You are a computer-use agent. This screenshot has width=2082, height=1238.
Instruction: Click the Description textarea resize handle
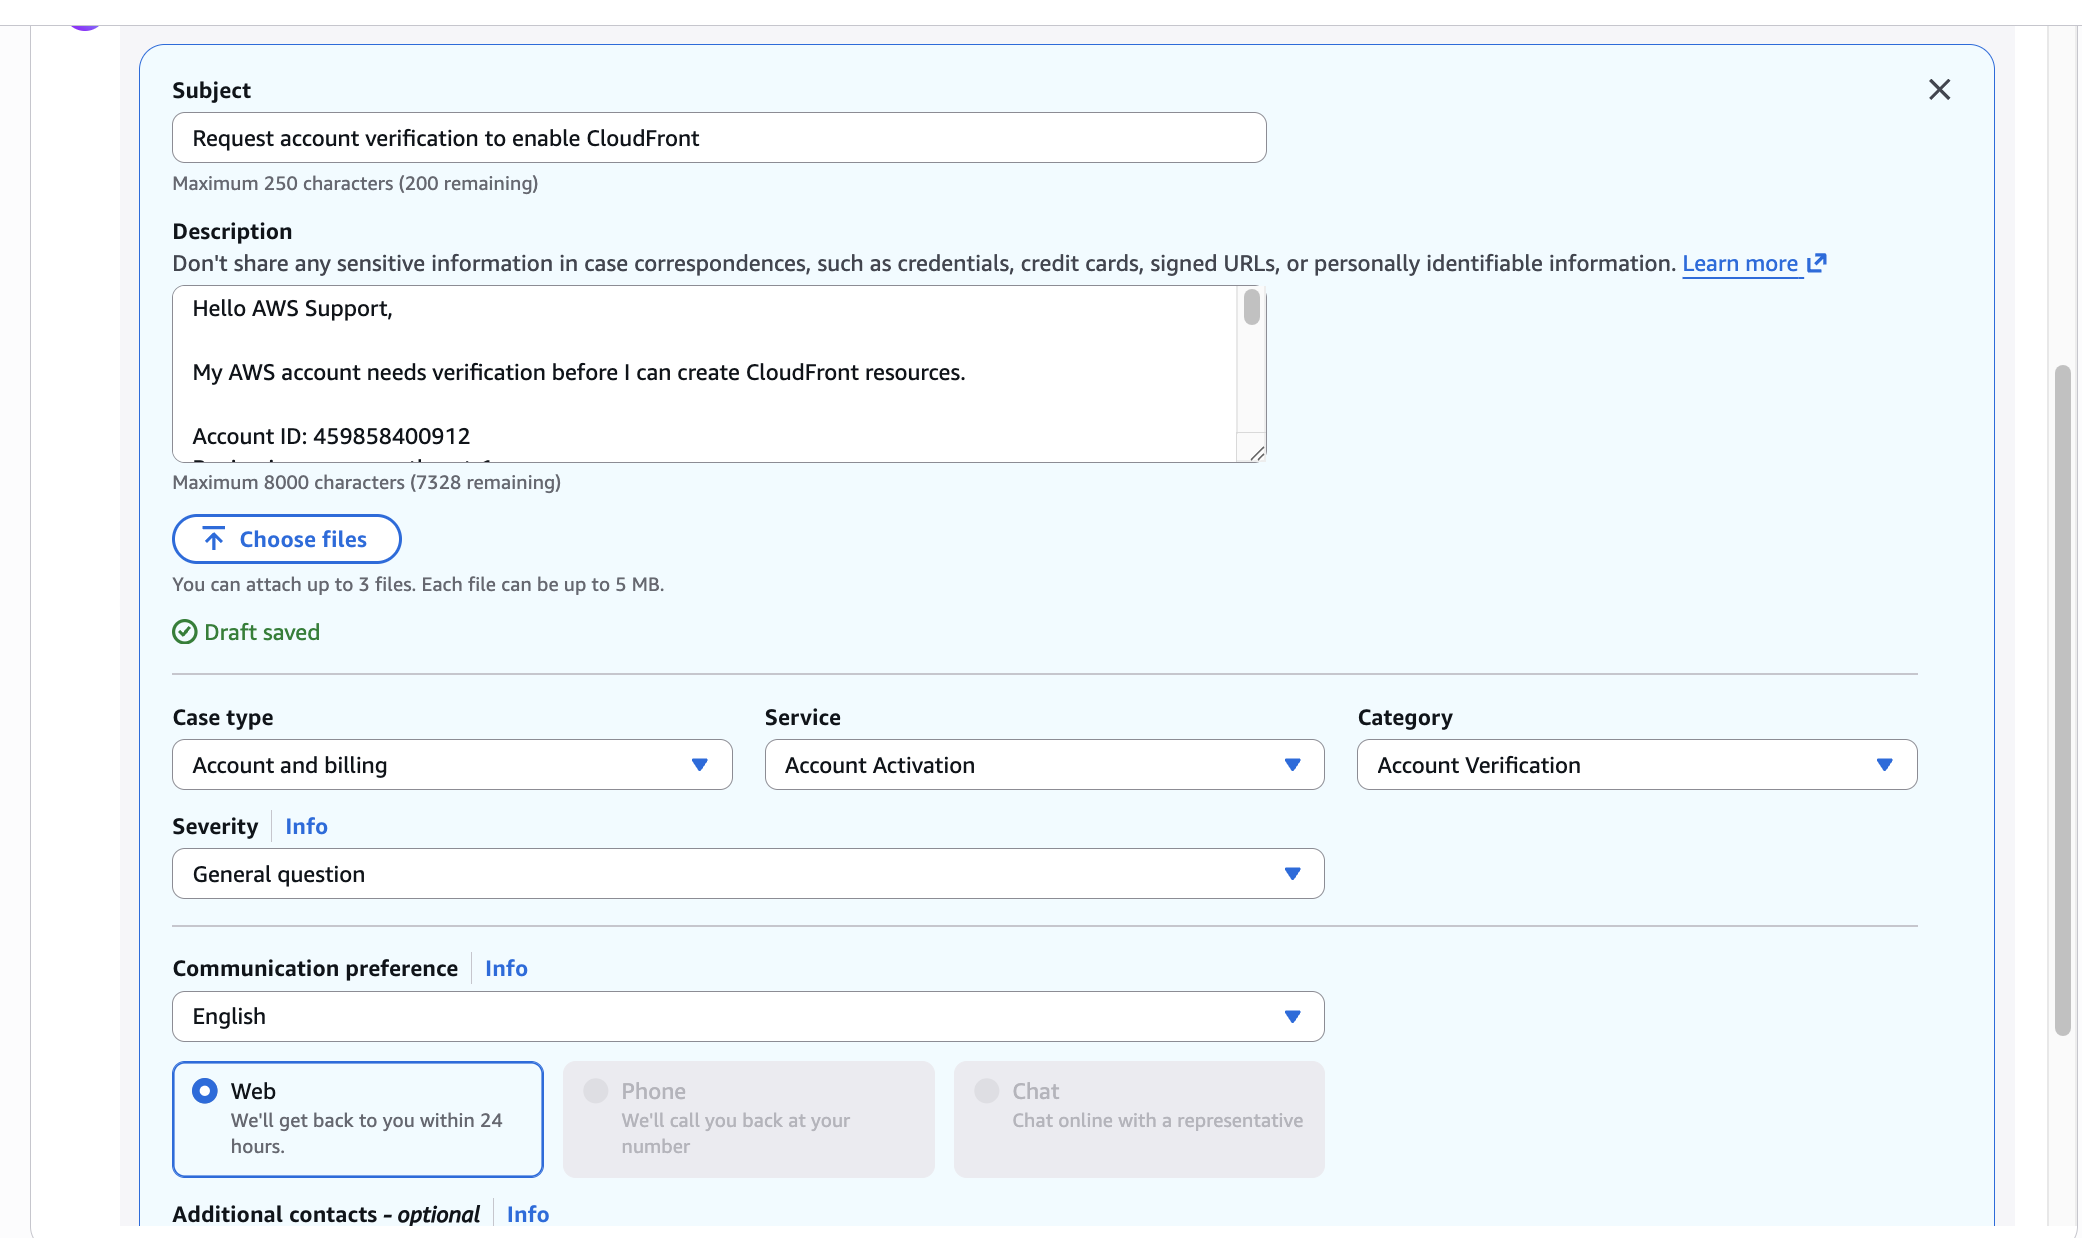pos(1257,453)
